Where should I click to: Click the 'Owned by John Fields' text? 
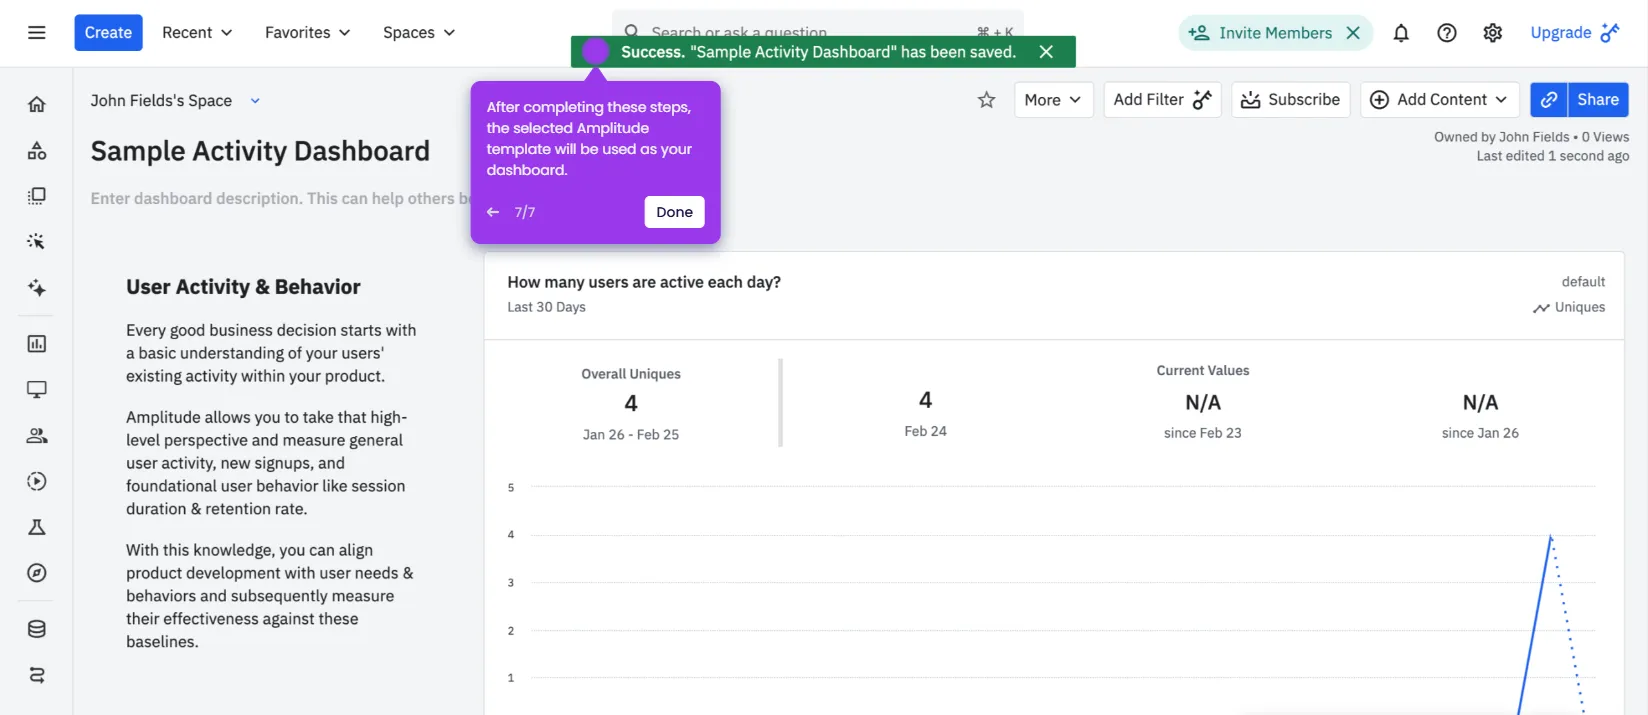click(1502, 137)
